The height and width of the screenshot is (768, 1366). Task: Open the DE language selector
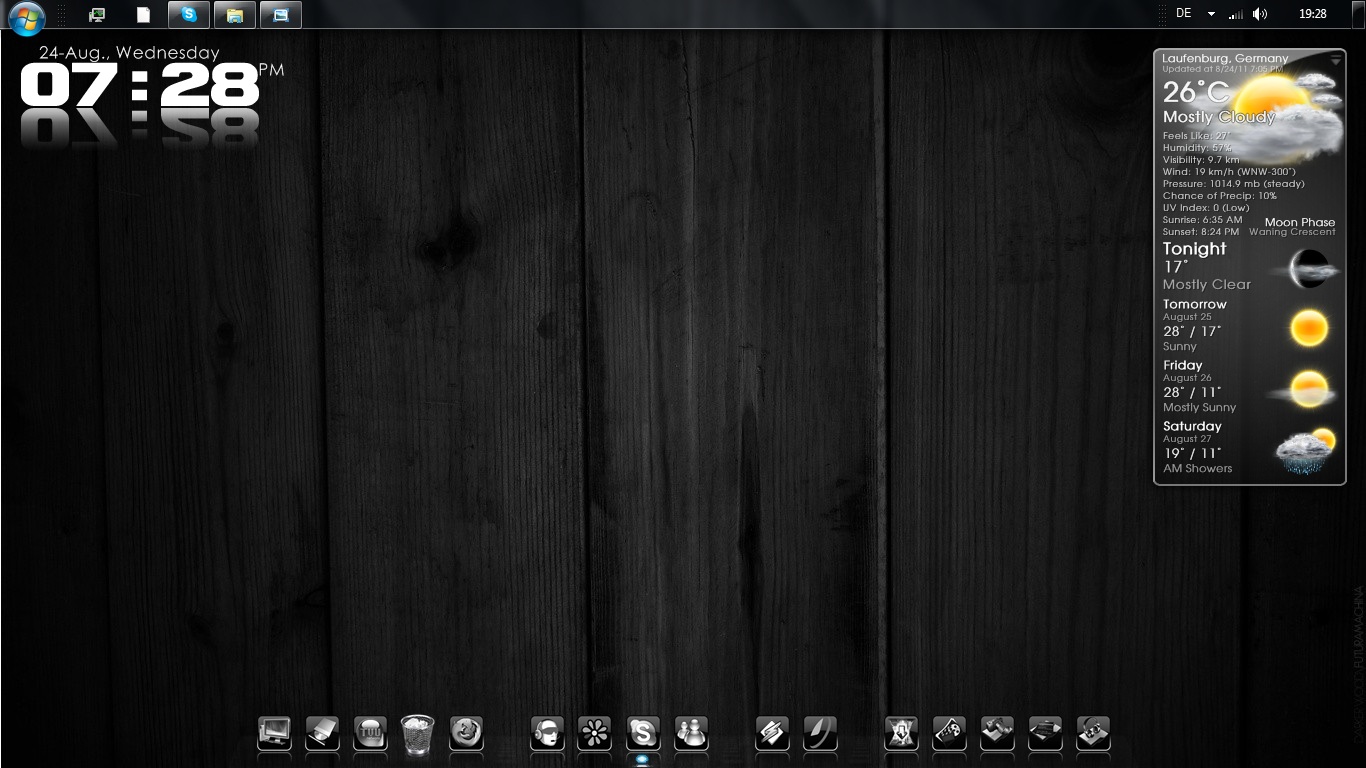coord(1184,14)
